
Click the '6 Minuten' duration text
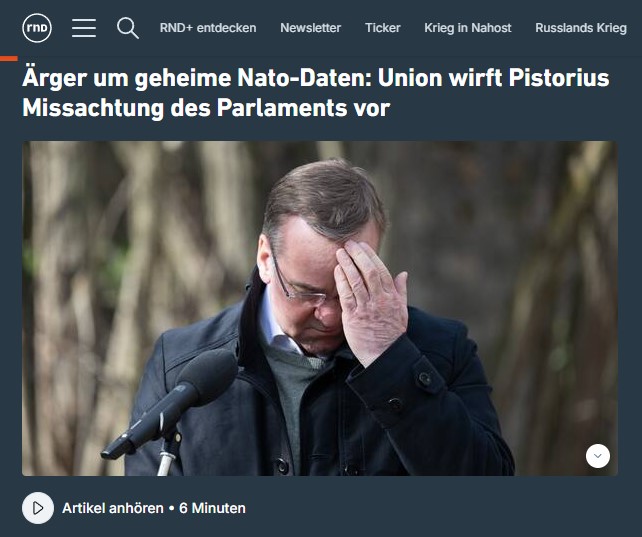coord(212,508)
